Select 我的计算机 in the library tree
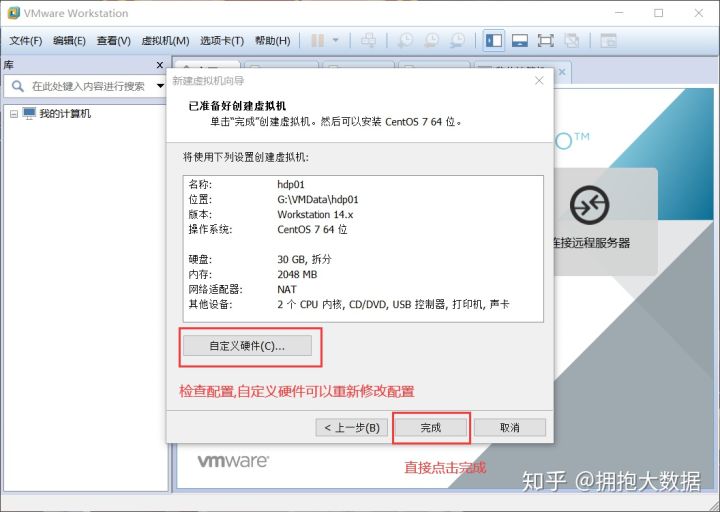This screenshot has height=512, width=720. pos(65,113)
